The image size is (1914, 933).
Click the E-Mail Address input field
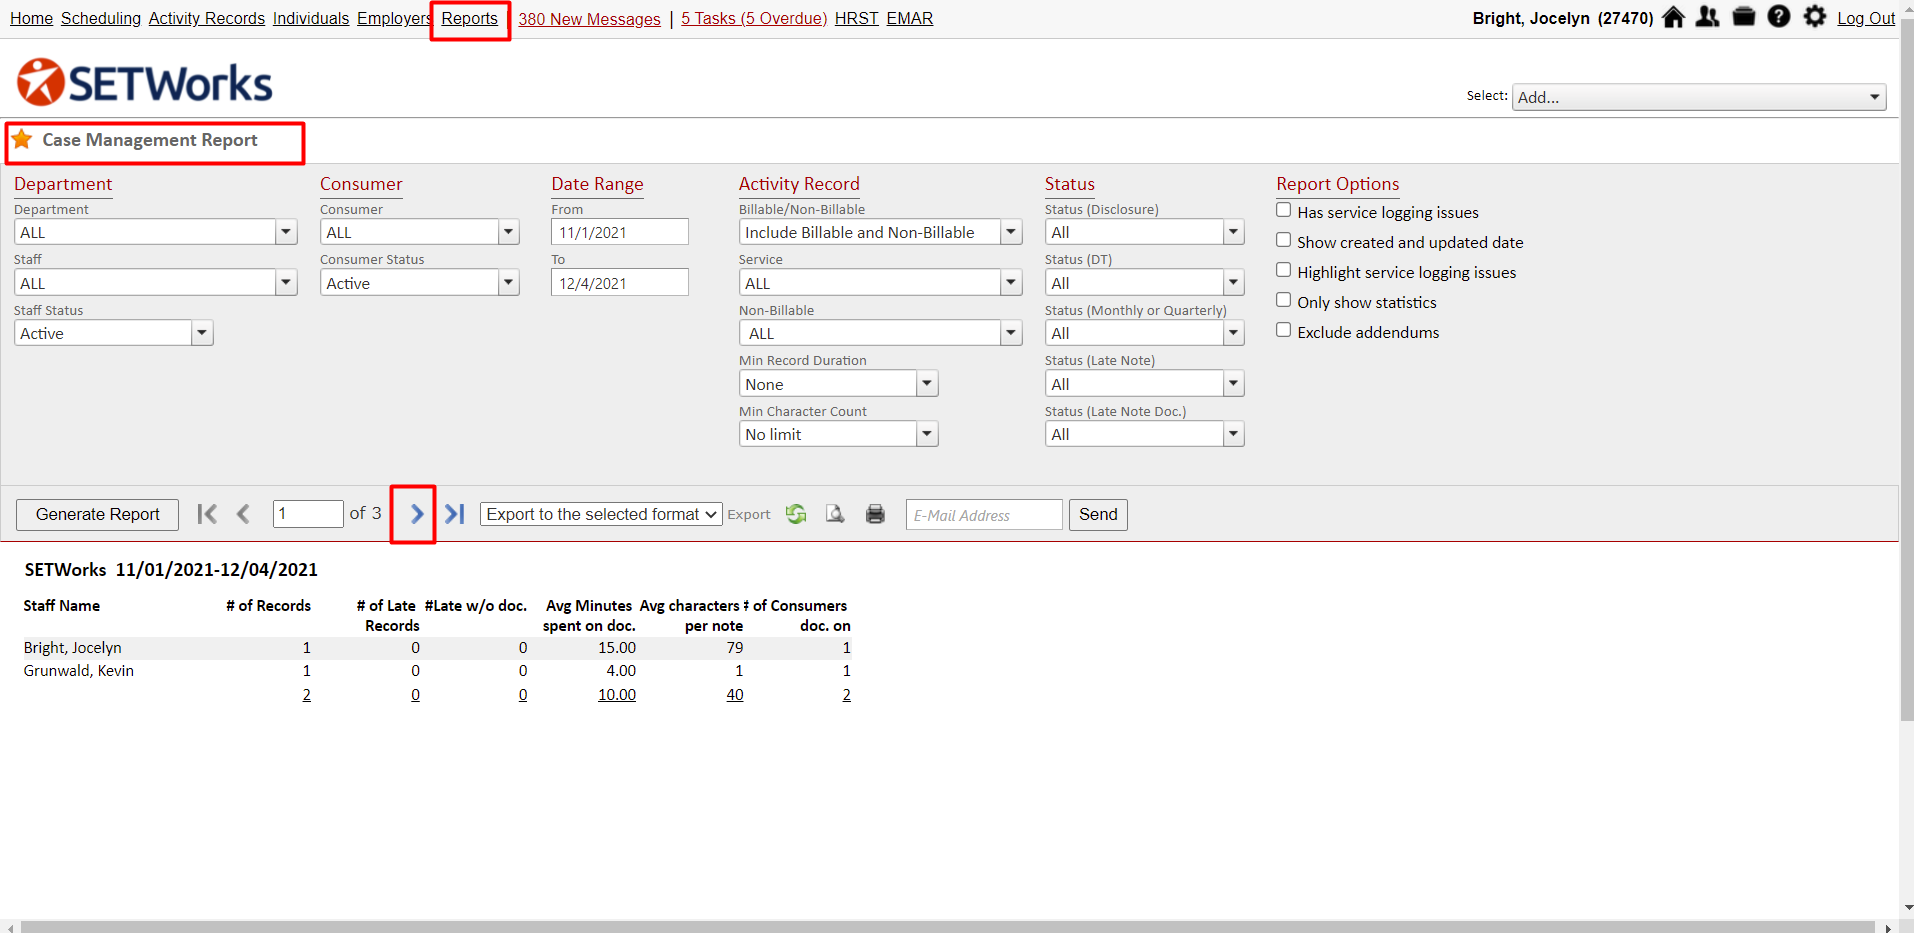pos(983,515)
